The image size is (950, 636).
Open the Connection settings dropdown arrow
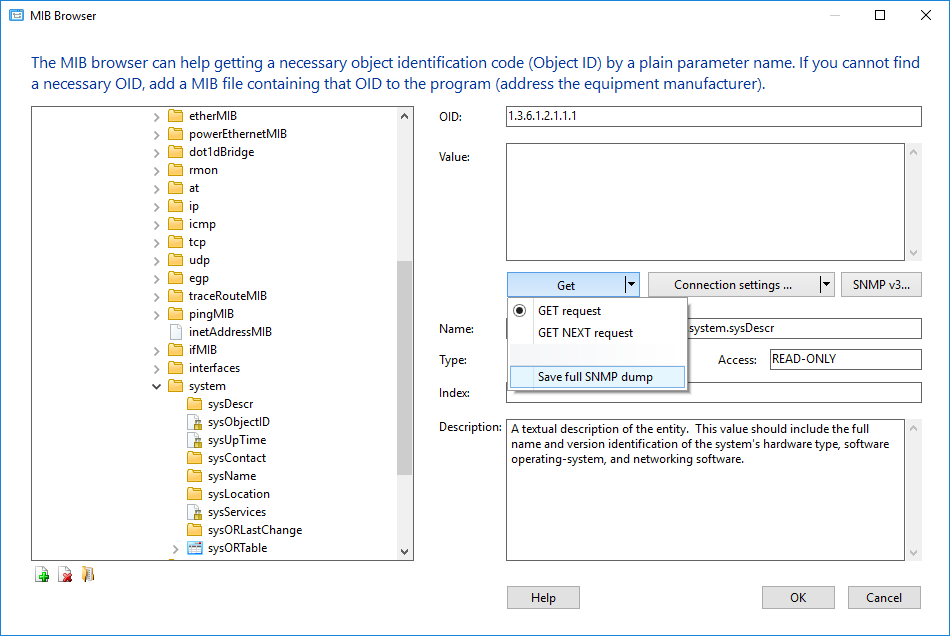[x=826, y=285]
